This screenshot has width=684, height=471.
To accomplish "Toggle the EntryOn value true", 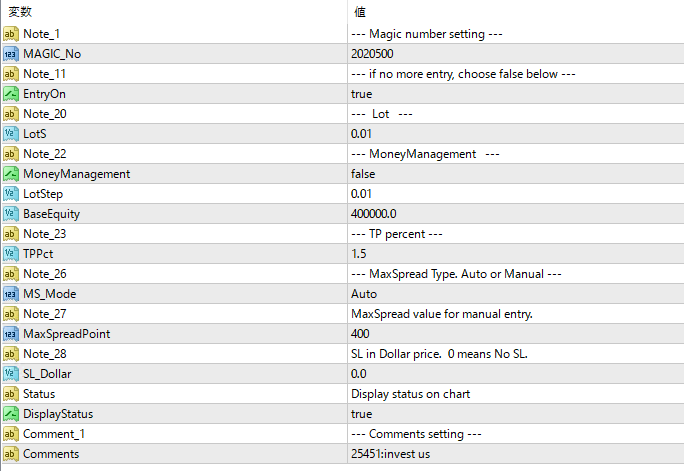I will click(362, 93).
